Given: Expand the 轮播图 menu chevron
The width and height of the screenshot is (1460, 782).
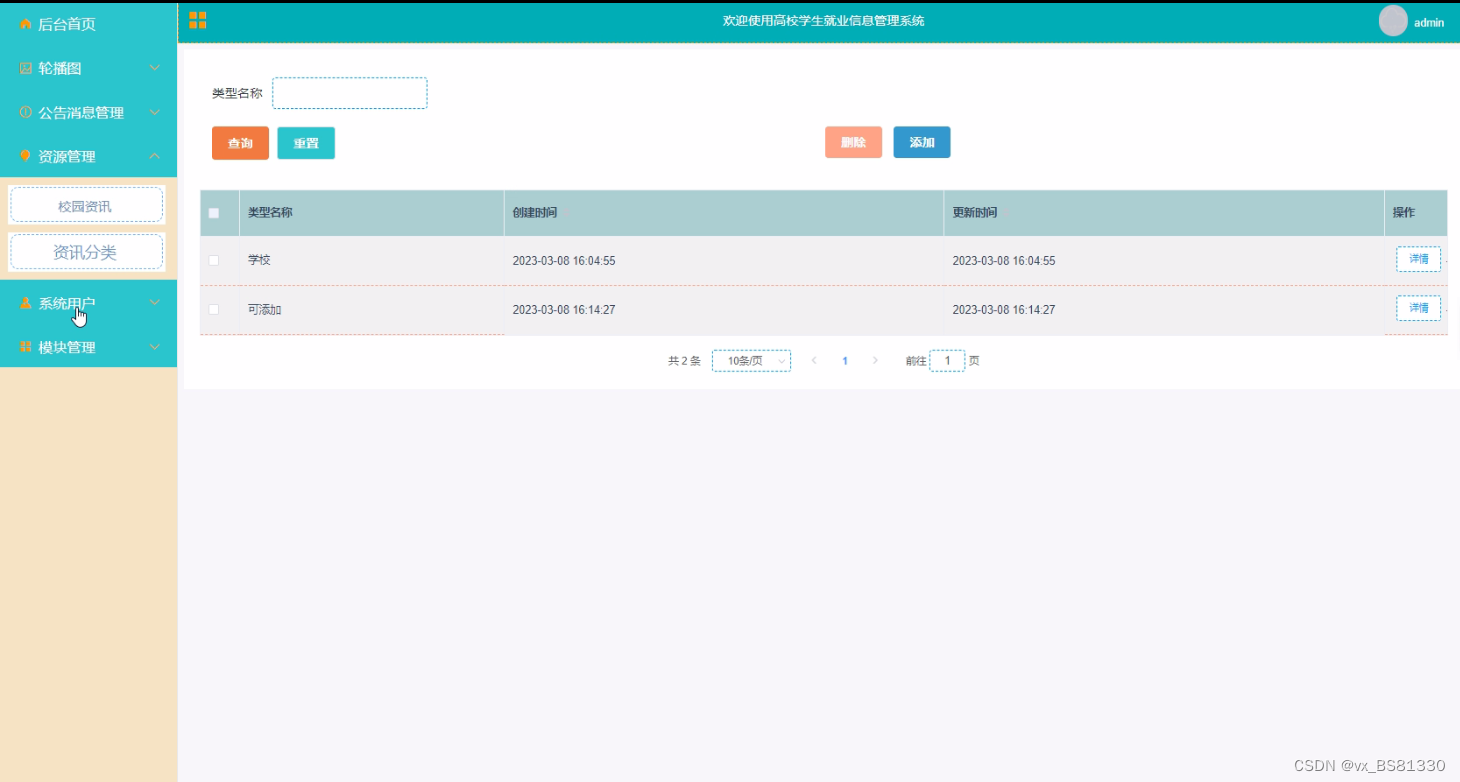Looking at the screenshot, I should 154,68.
